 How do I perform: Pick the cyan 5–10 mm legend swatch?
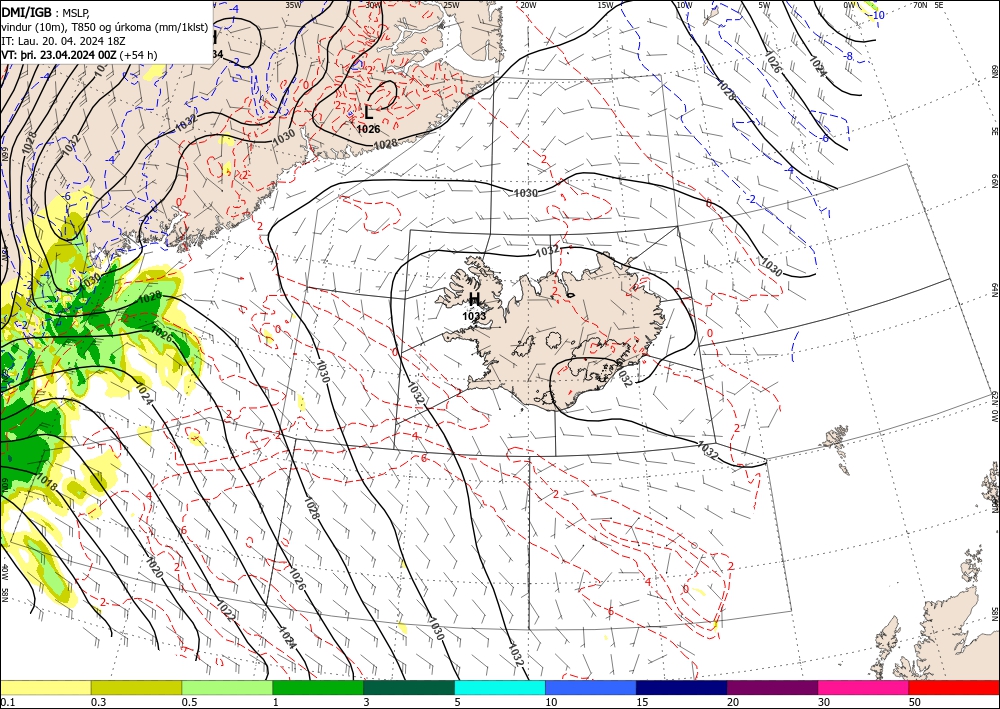(x=500, y=687)
